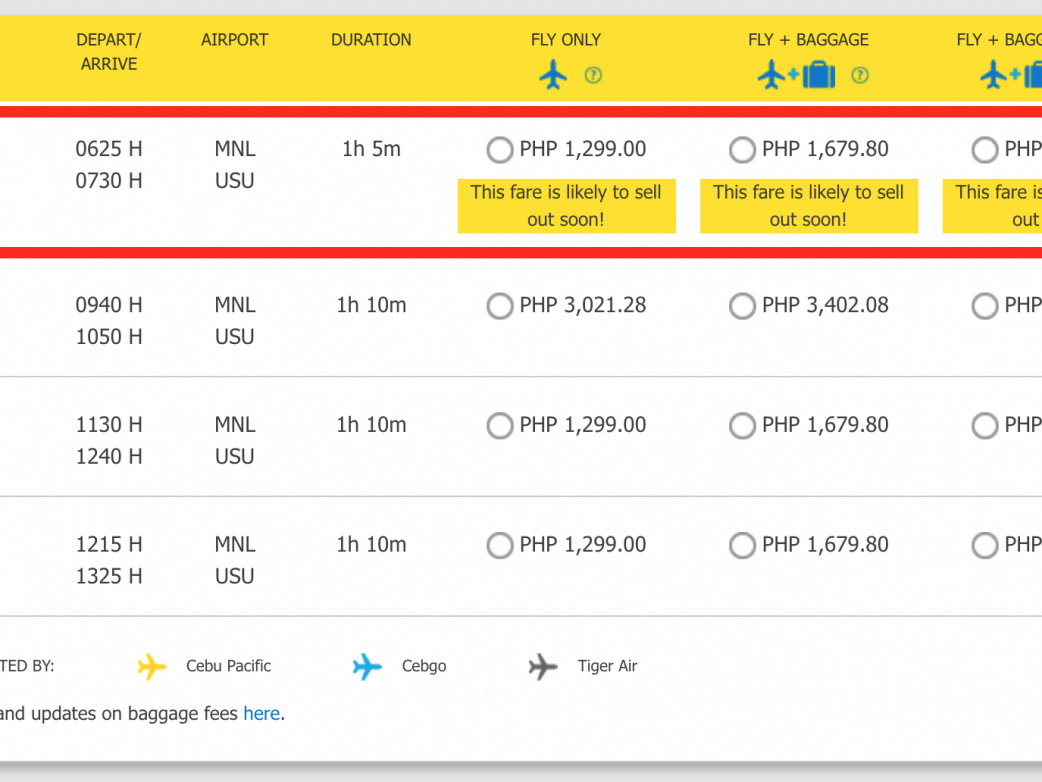Click the blue Cebgo plane icon
Screen dimensions: 1042x782
coord(367,666)
